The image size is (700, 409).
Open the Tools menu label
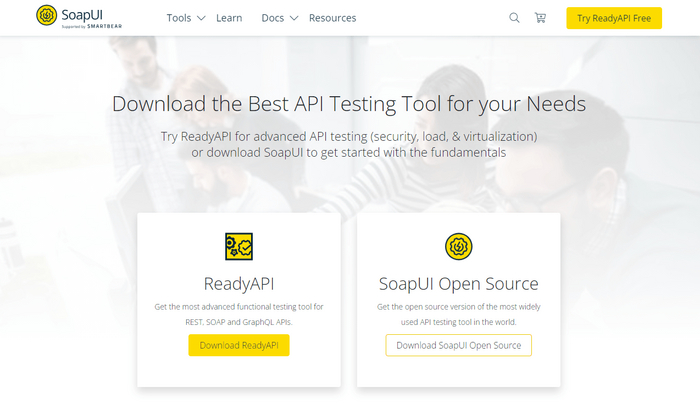[x=178, y=18]
